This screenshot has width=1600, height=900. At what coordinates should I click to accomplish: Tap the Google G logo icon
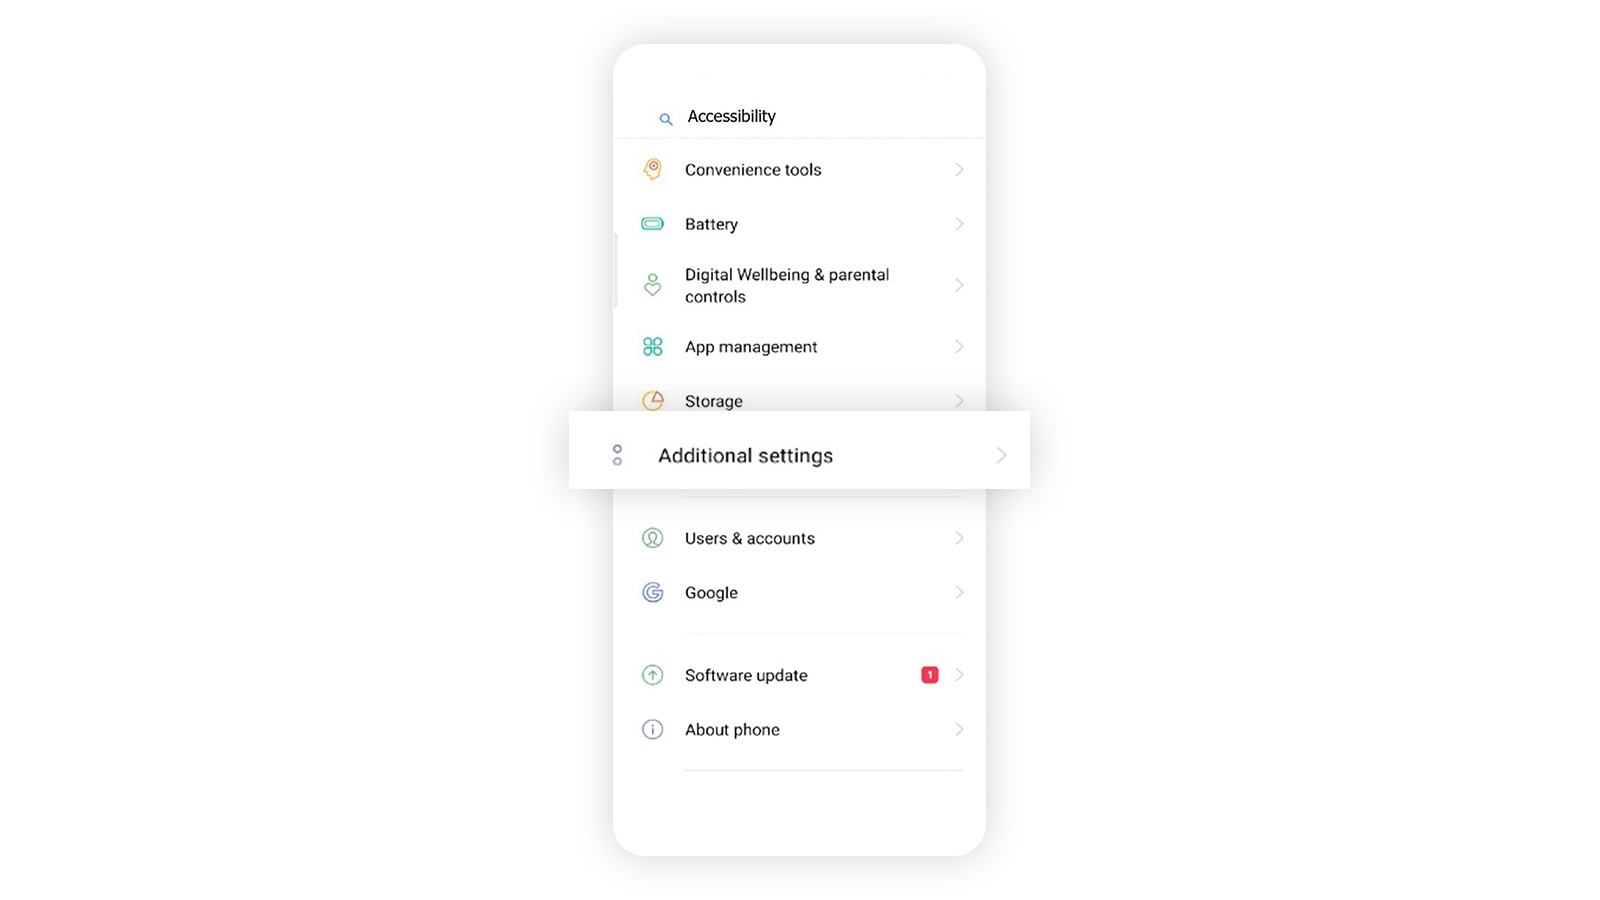point(652,593)
